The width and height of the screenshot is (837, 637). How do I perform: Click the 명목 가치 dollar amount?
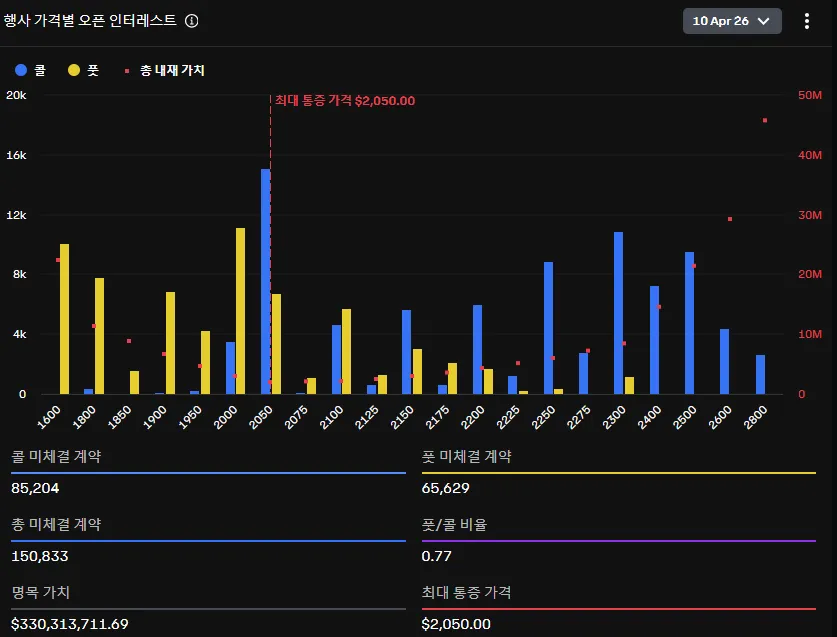pos(70,624)
